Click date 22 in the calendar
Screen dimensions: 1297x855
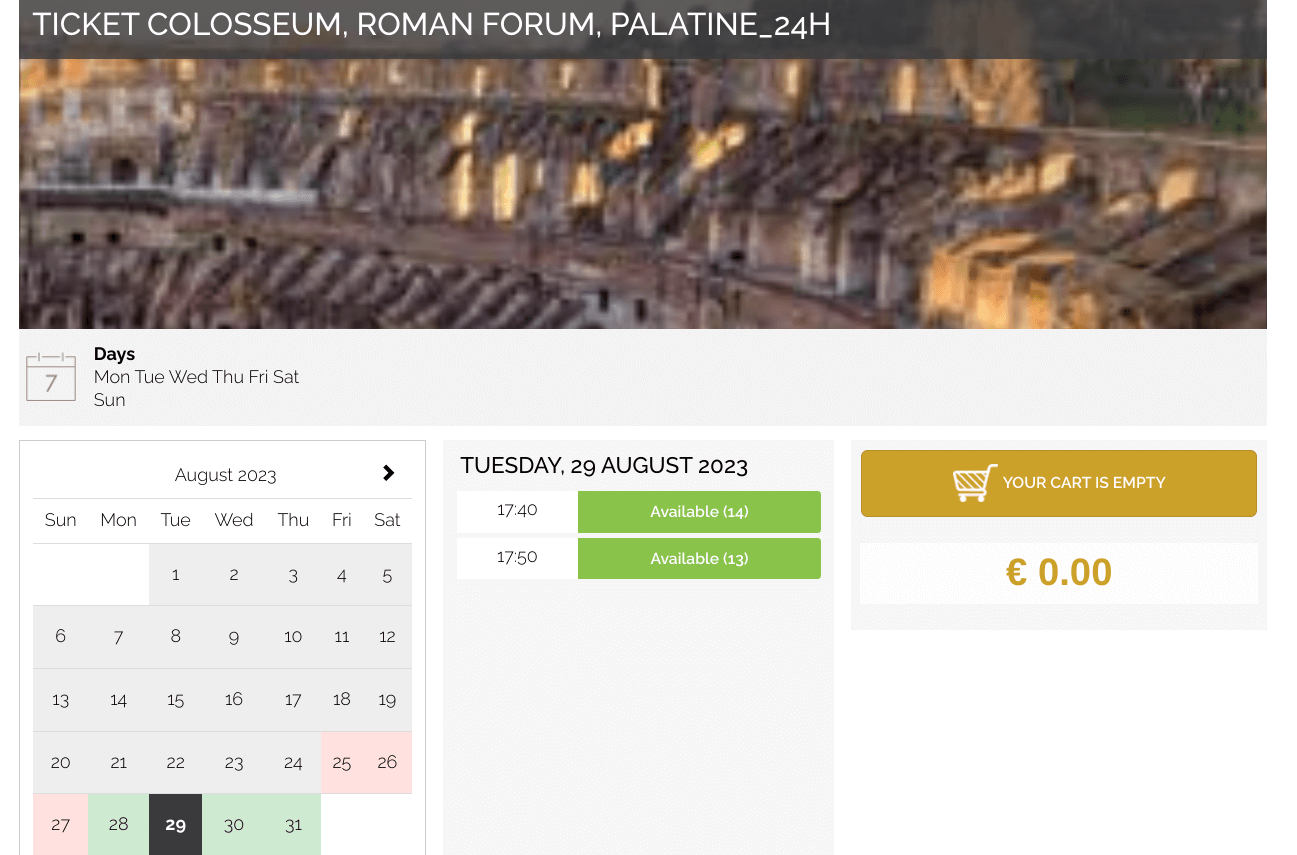[176, 762]
